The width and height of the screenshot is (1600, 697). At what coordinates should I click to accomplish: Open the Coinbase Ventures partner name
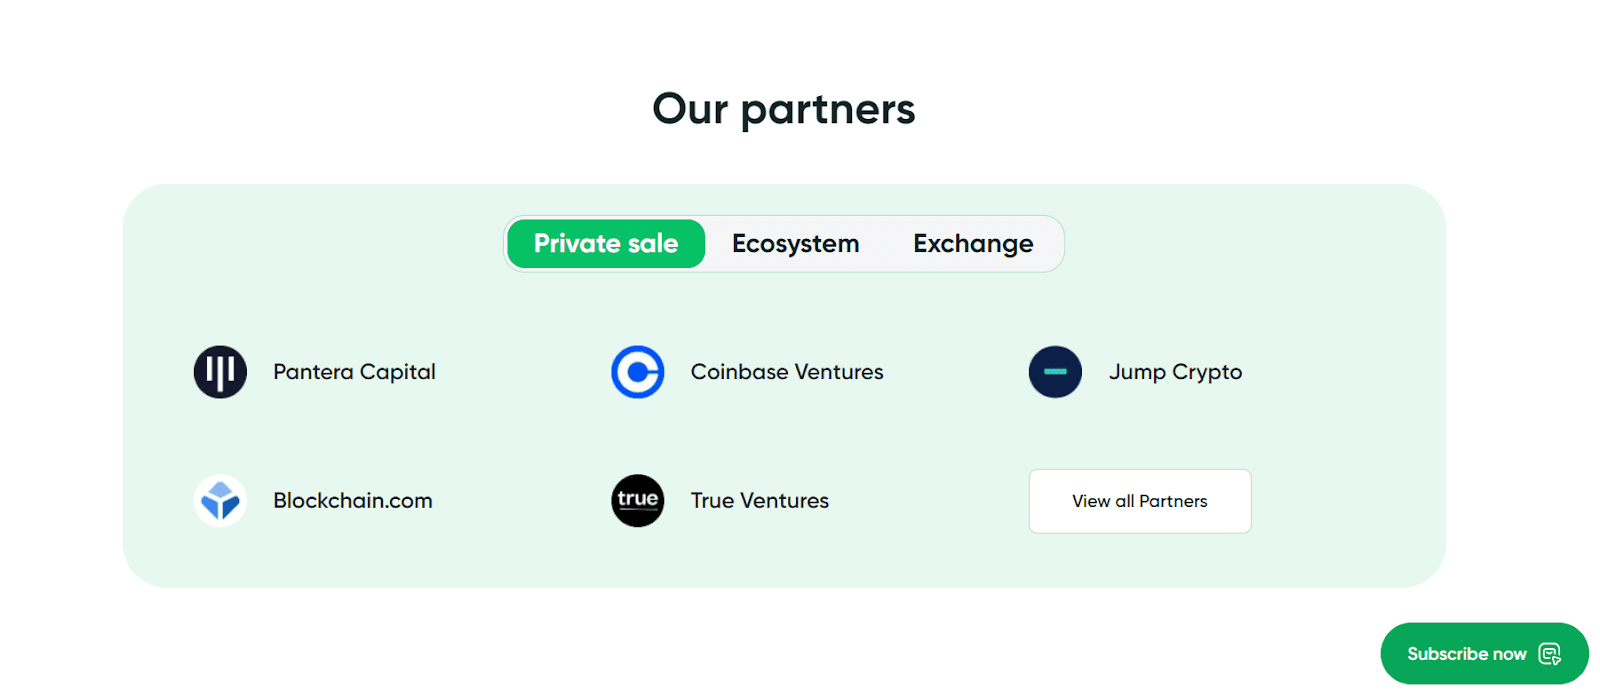pos(787,372)
